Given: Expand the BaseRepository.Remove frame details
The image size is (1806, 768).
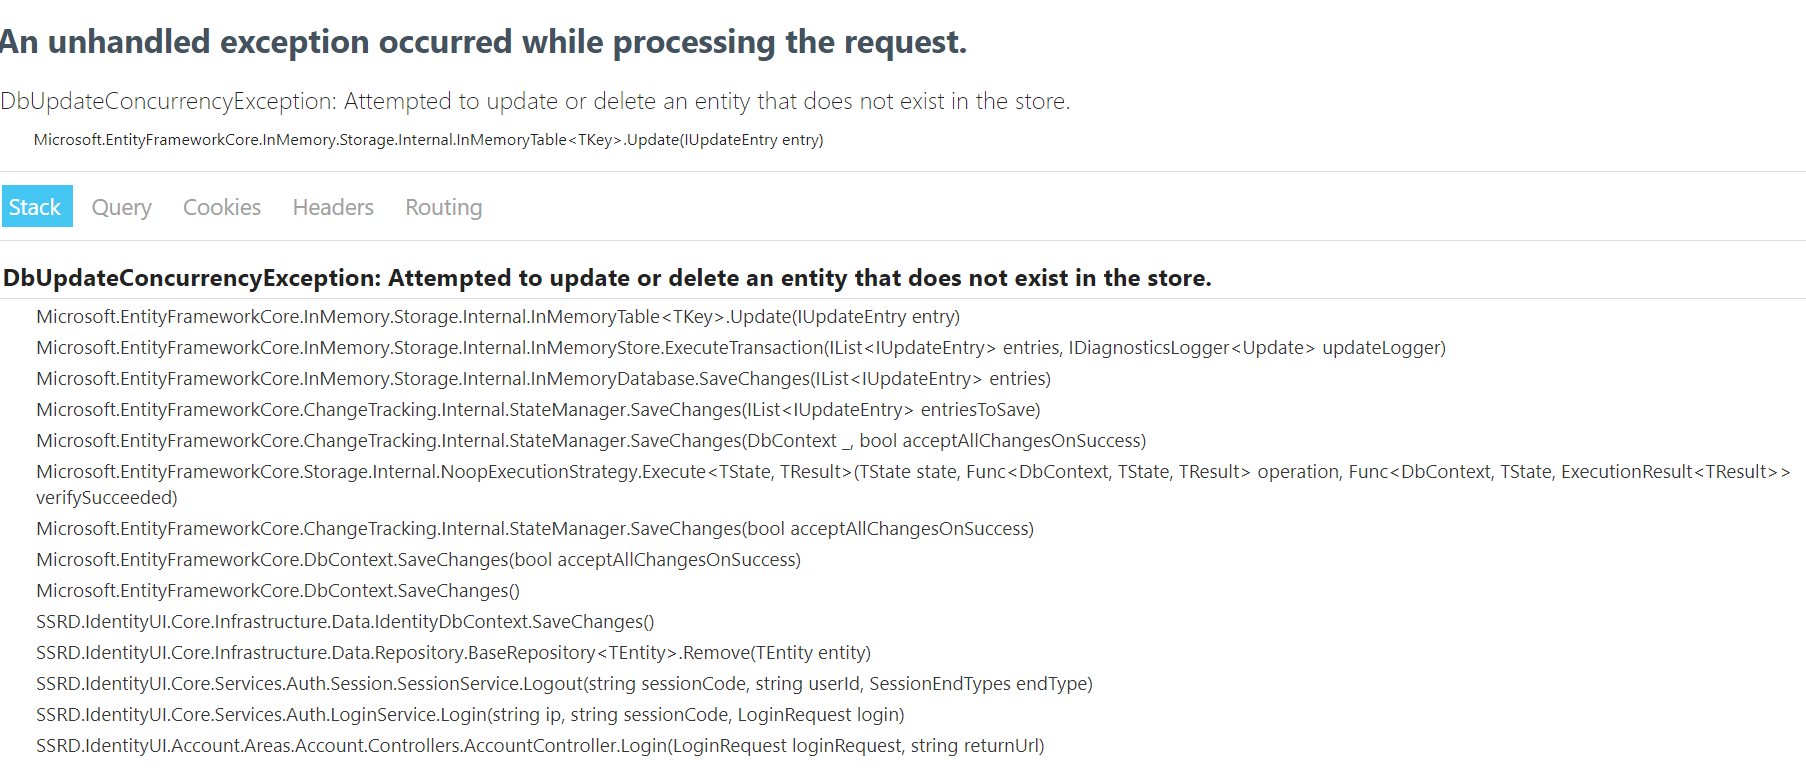Looking at the screenshot, I should click(x=453, y=652).
